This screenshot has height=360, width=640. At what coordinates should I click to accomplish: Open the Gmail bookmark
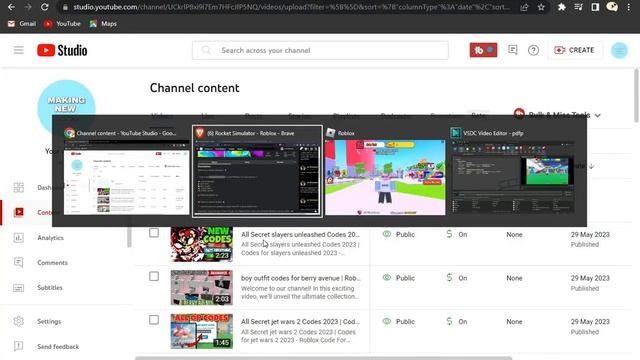22,24
